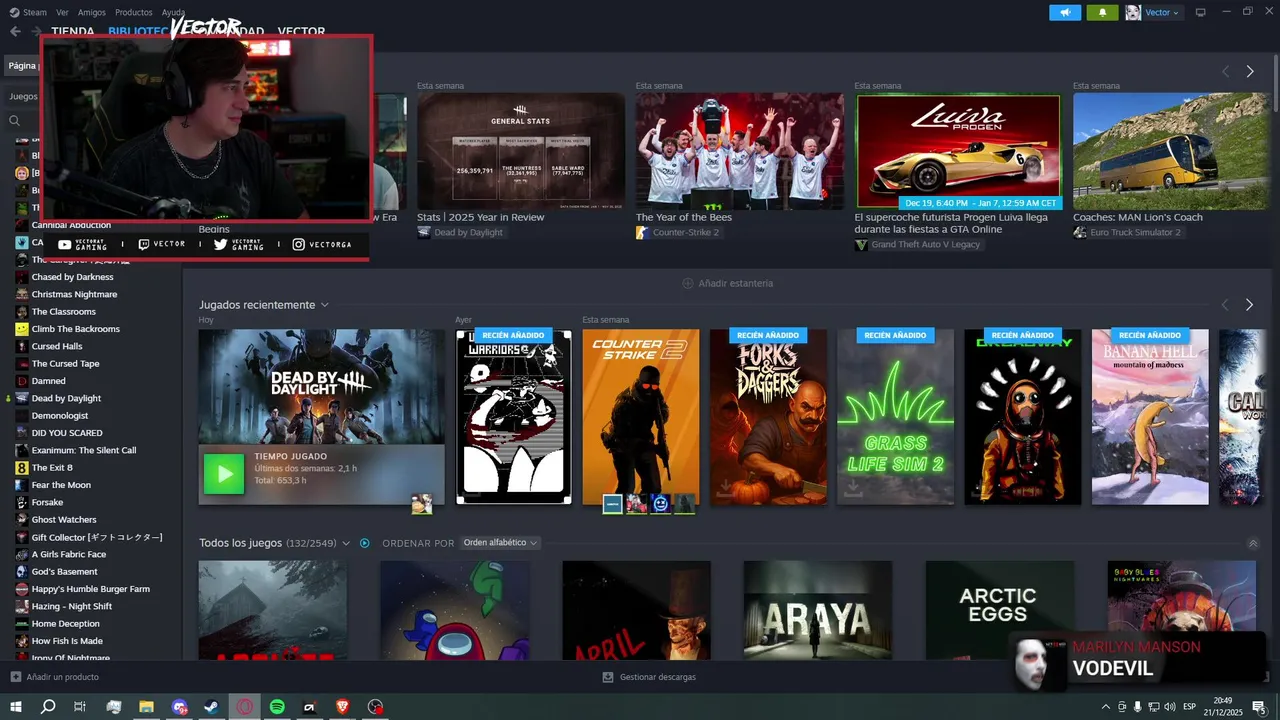Click the library search magnifier icon
The width and height of the screenshot is (1280, 720).
click(x=15, y=120)
